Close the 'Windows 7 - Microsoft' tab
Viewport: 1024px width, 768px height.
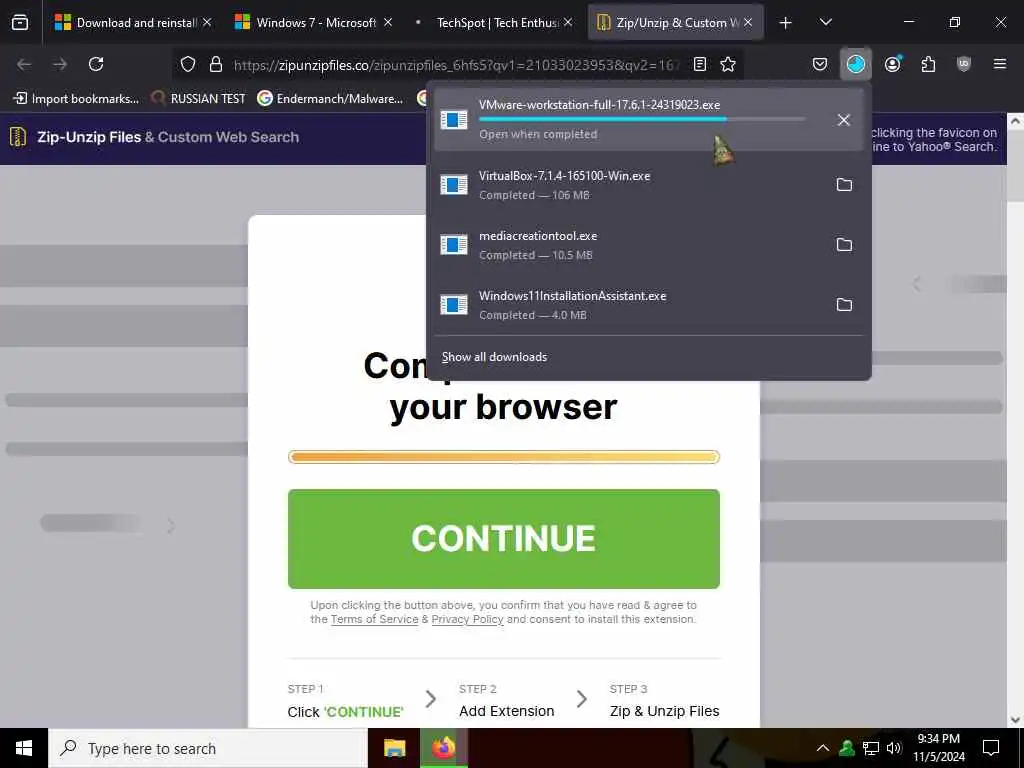pos(388,22)
